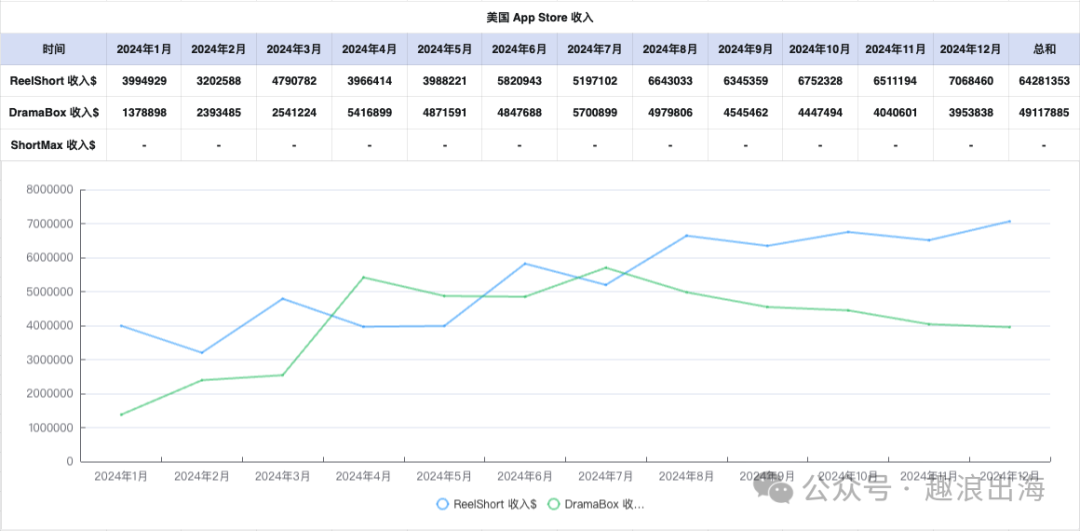Image resolution: width=1080 pixels, height=531 pixels.
Task: Click the 6000000 y-axis label
Action: coord(50,258)
